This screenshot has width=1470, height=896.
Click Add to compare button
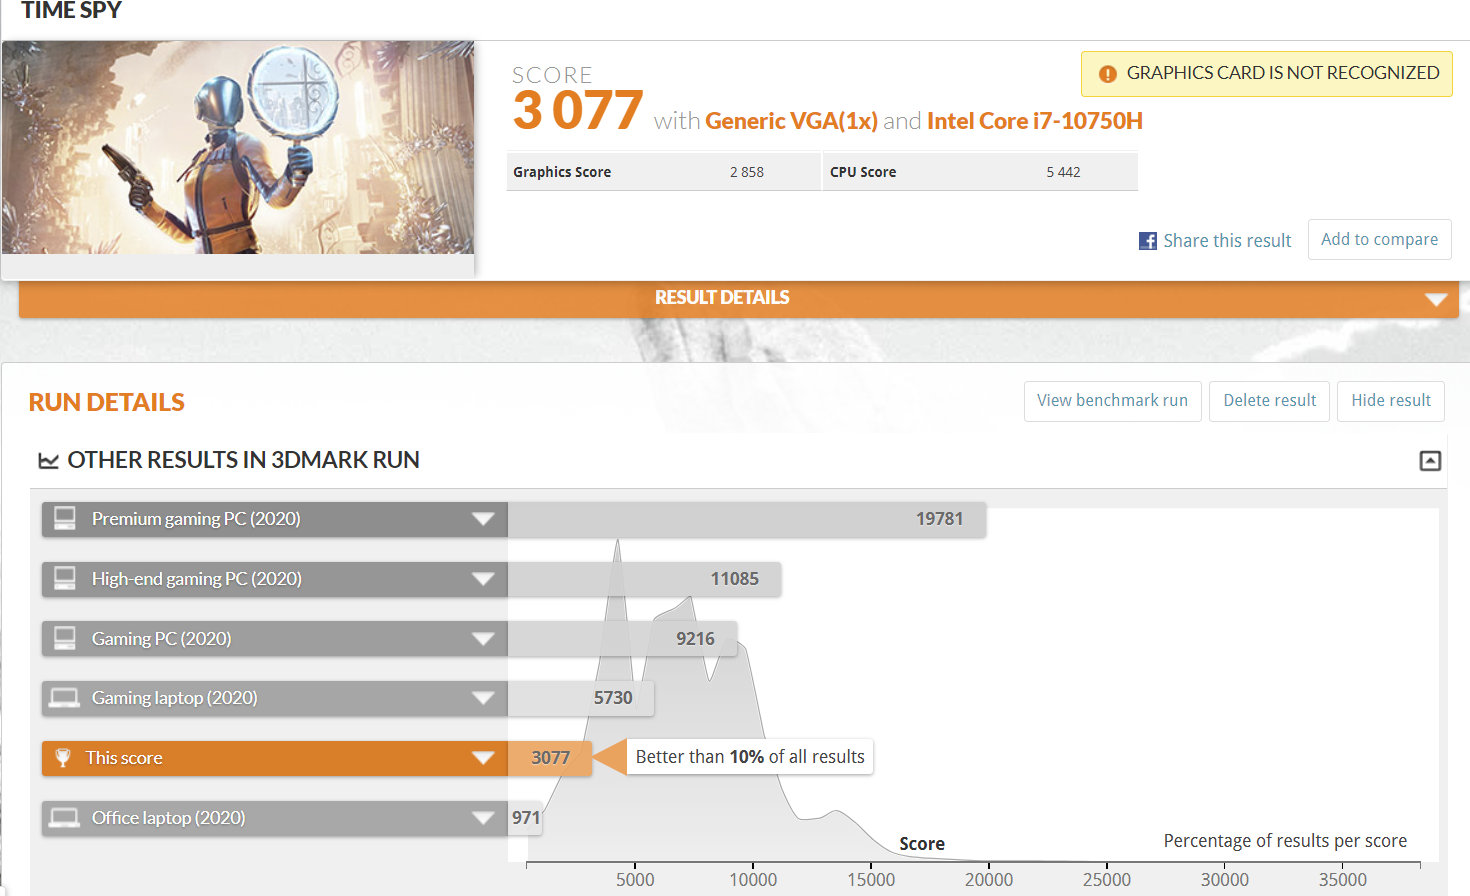[x=1379, y=239]
